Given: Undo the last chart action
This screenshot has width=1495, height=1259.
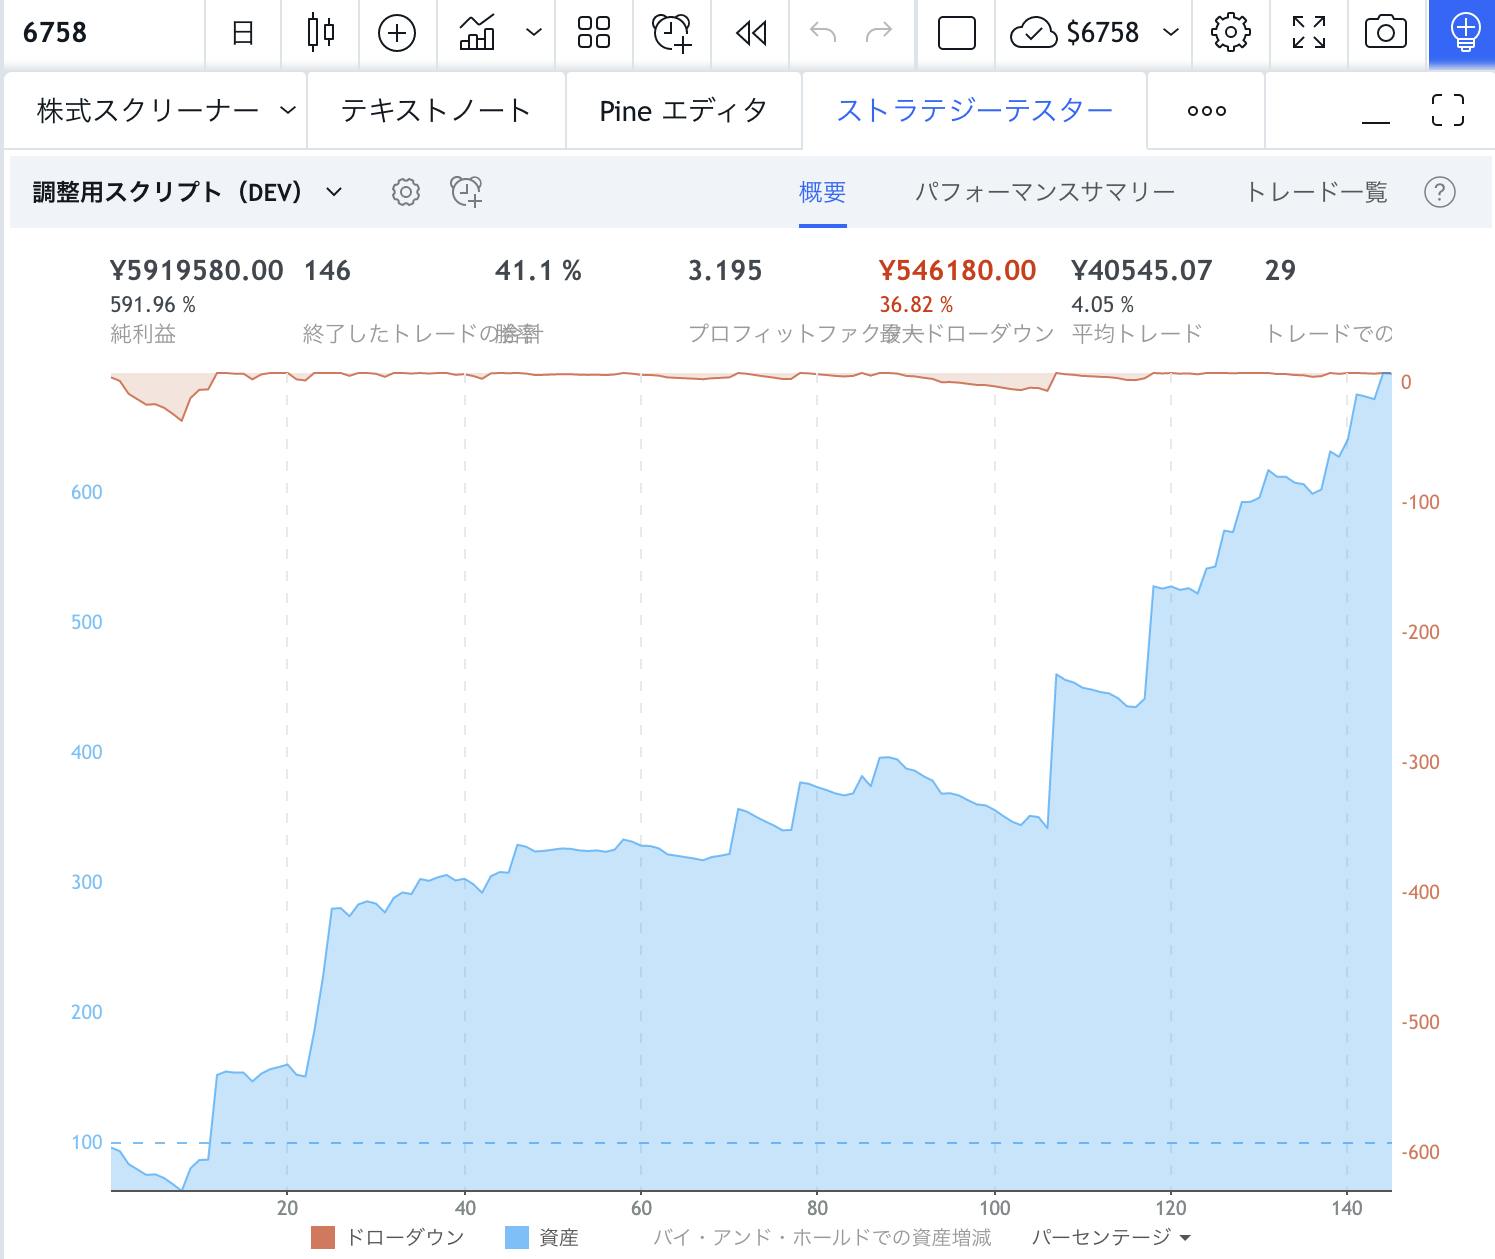Looking at the screenshot, I should click(822, 33).
